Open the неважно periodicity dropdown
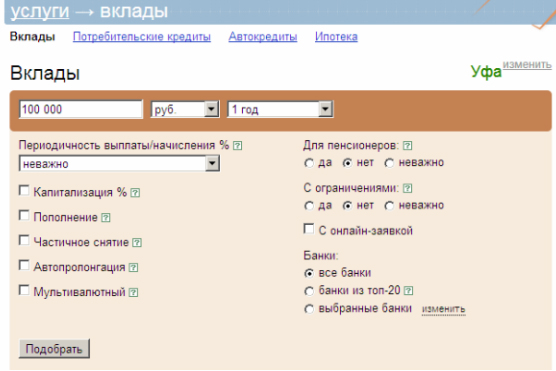The width and height of the screenshot is (556, 371). point(119,164)
